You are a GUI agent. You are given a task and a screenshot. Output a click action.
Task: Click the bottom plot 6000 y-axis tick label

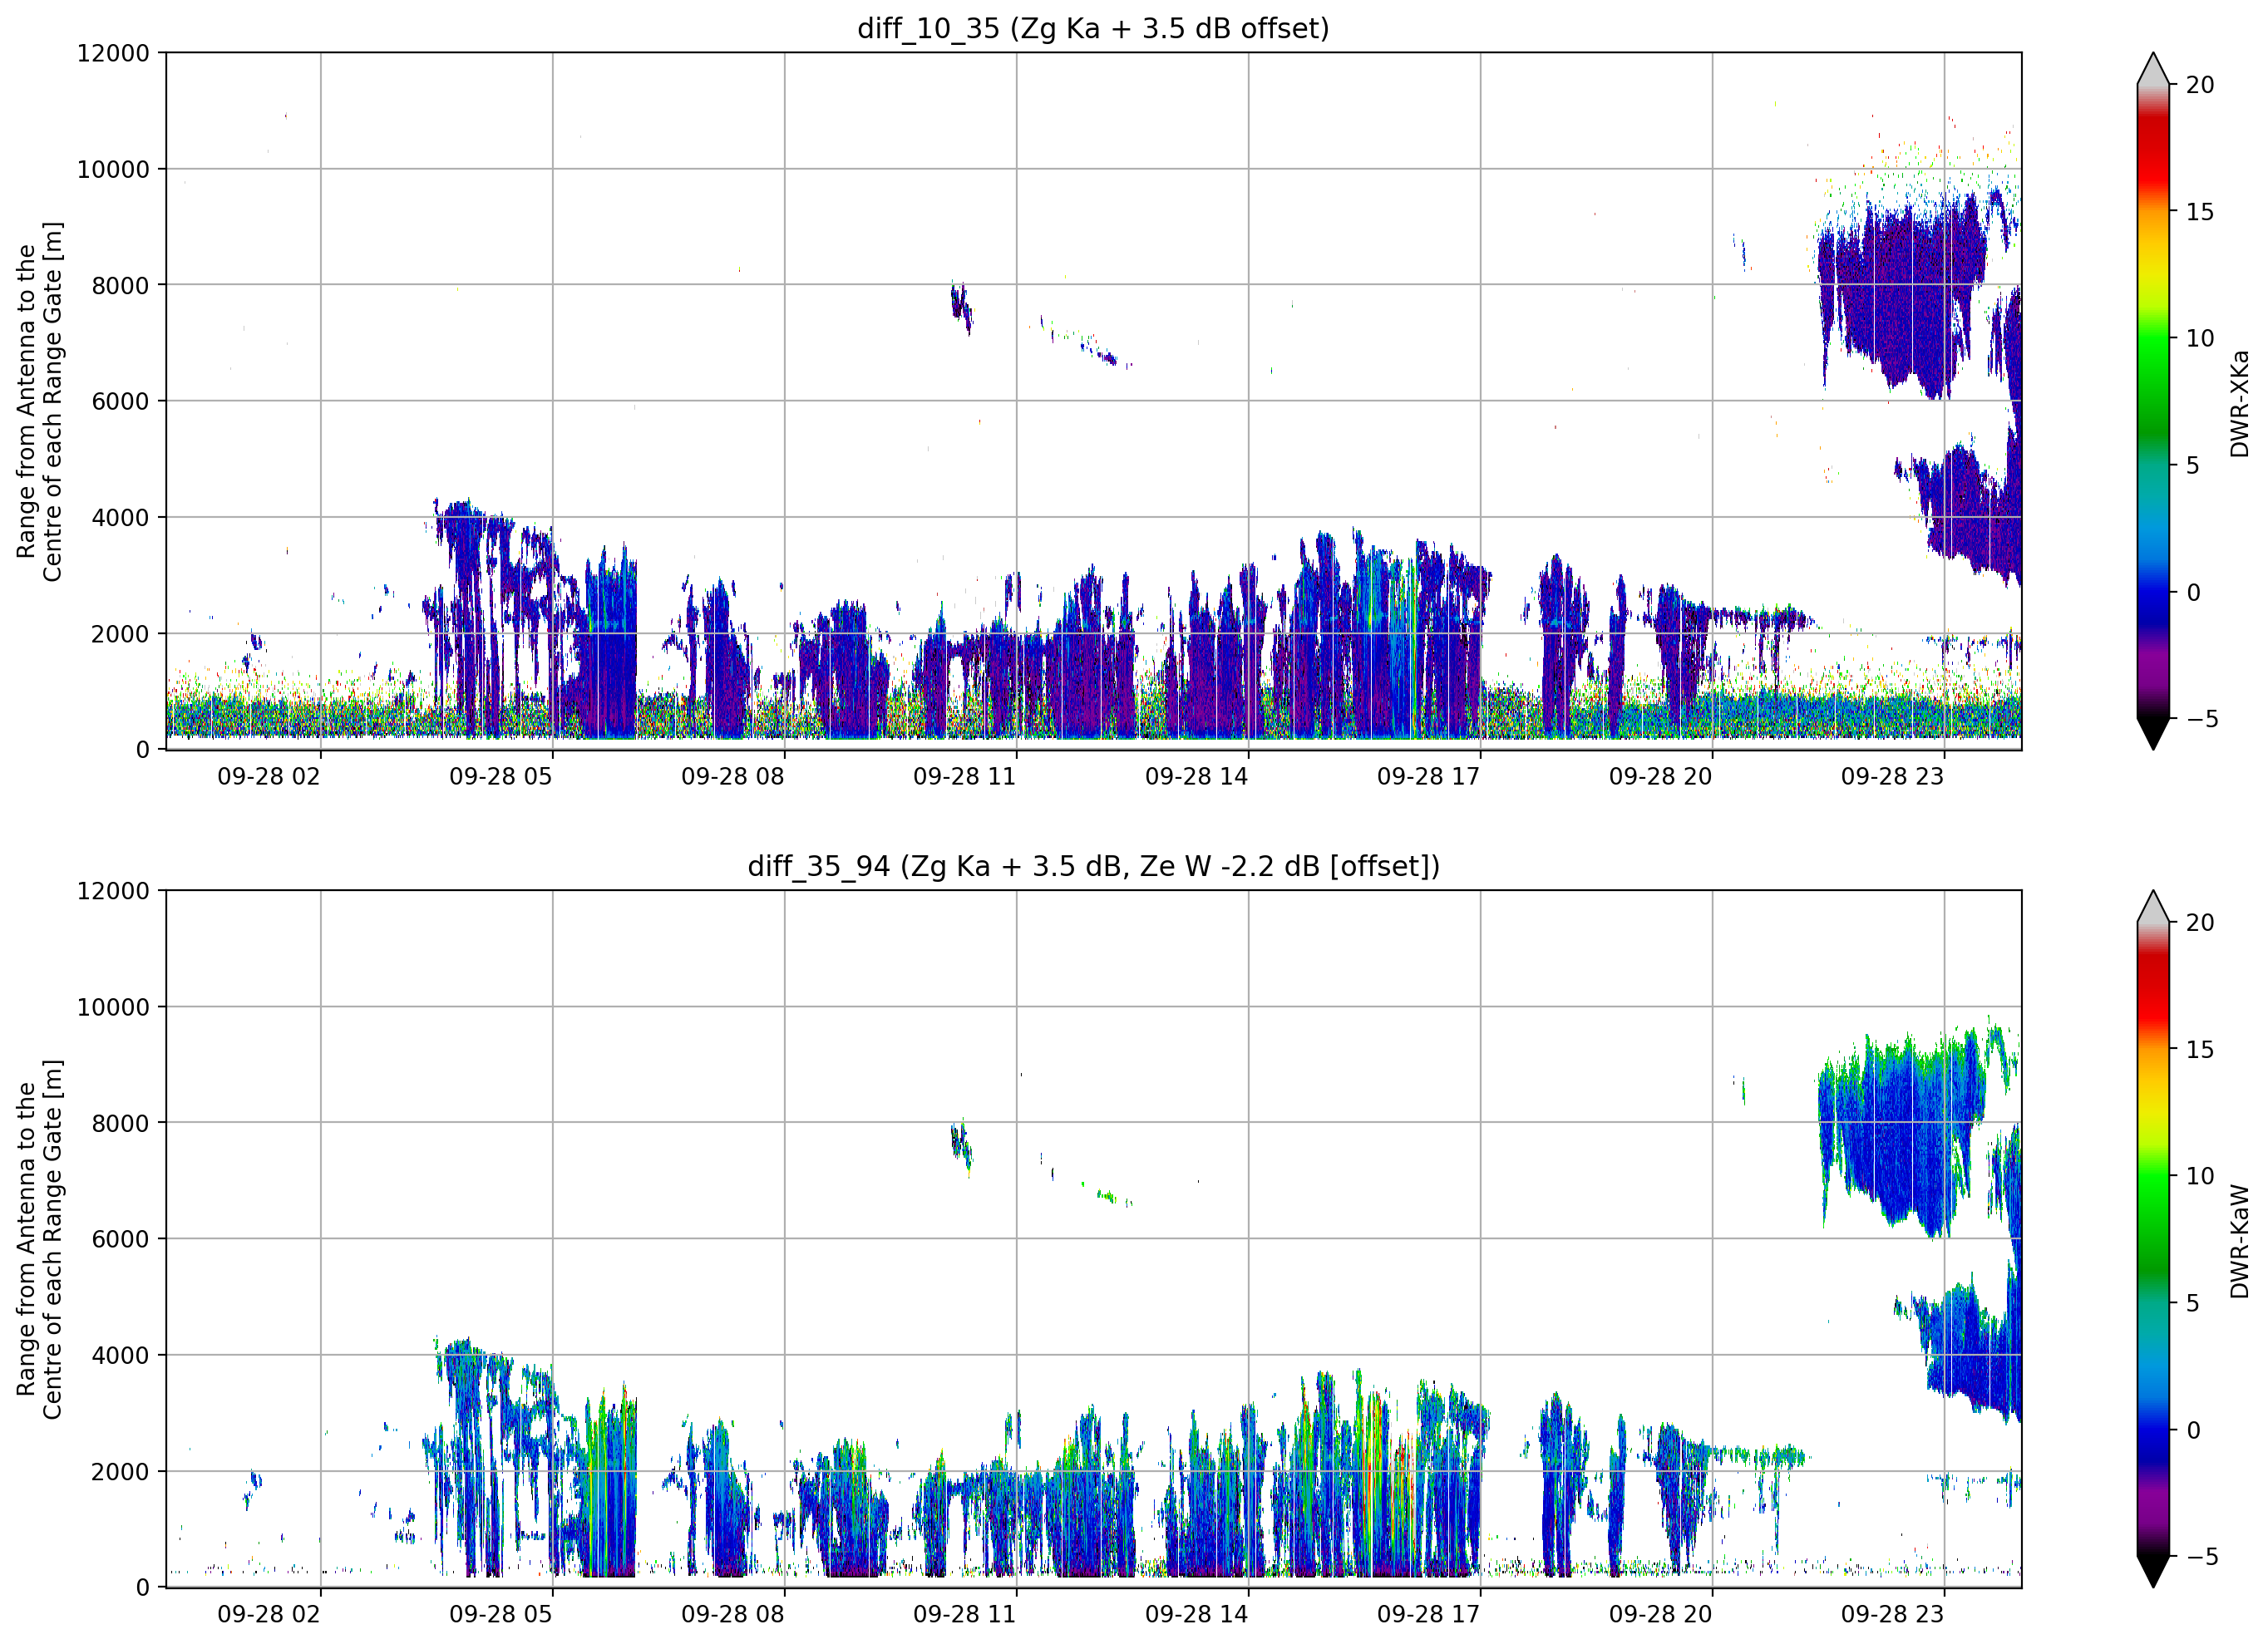tap(120, 1239)
